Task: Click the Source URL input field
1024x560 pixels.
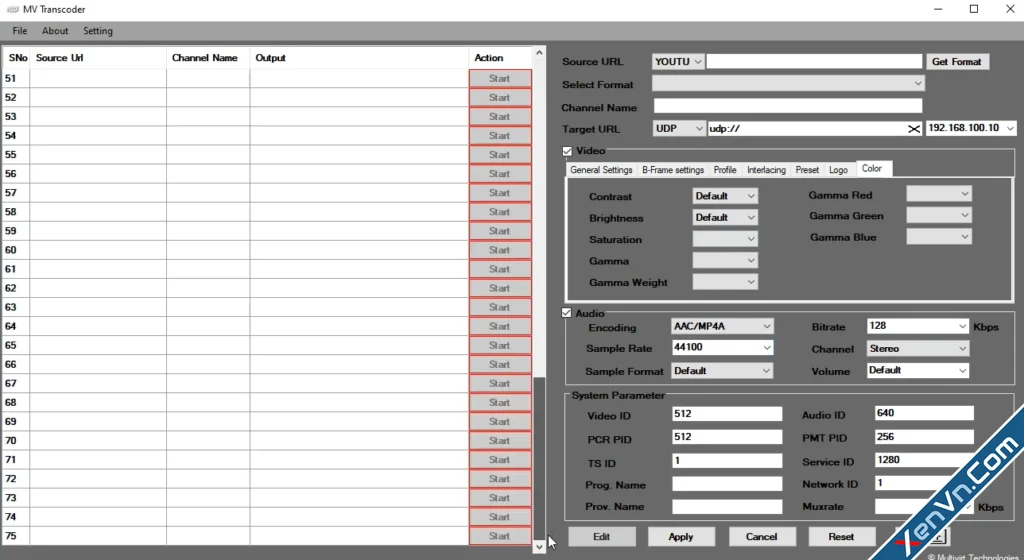Action: pos(814,61)
